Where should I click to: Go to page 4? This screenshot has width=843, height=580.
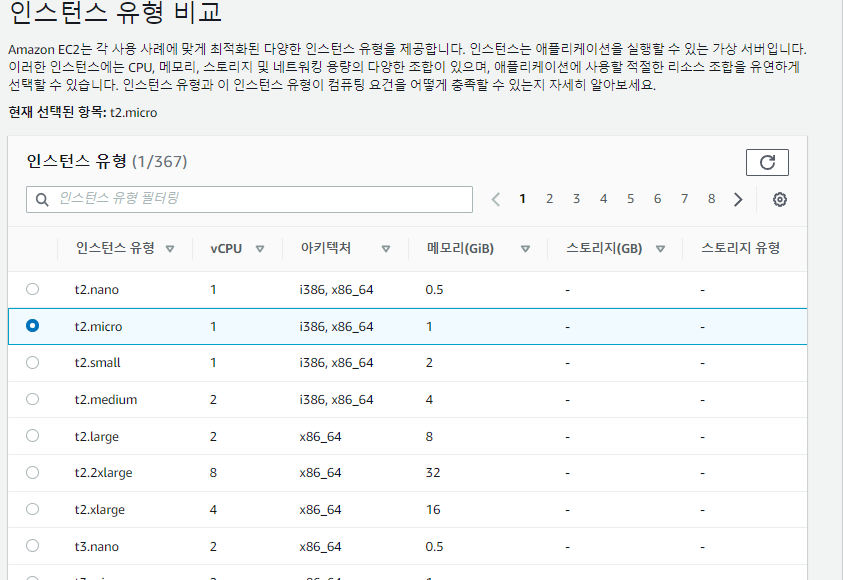point(603,199)
